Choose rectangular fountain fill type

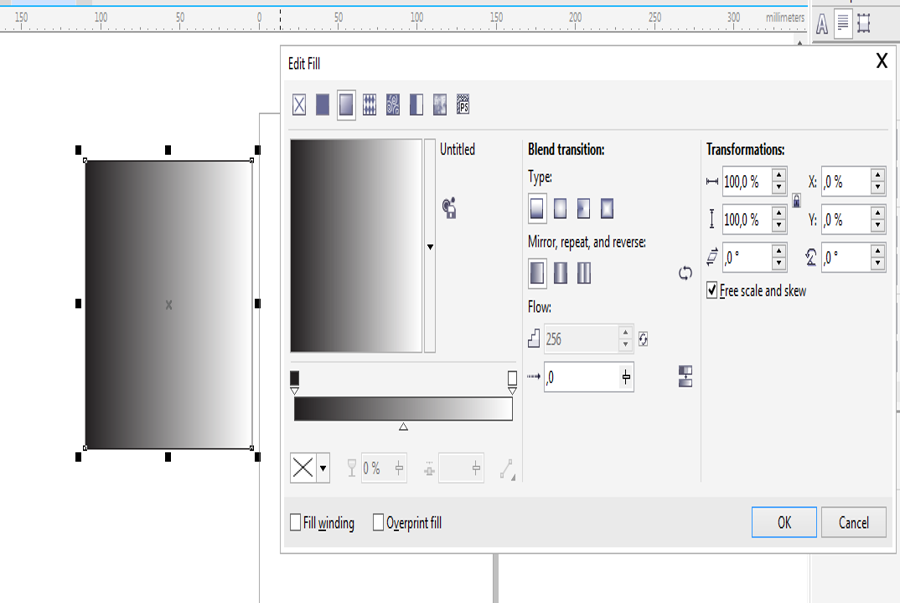coord(607,208)
